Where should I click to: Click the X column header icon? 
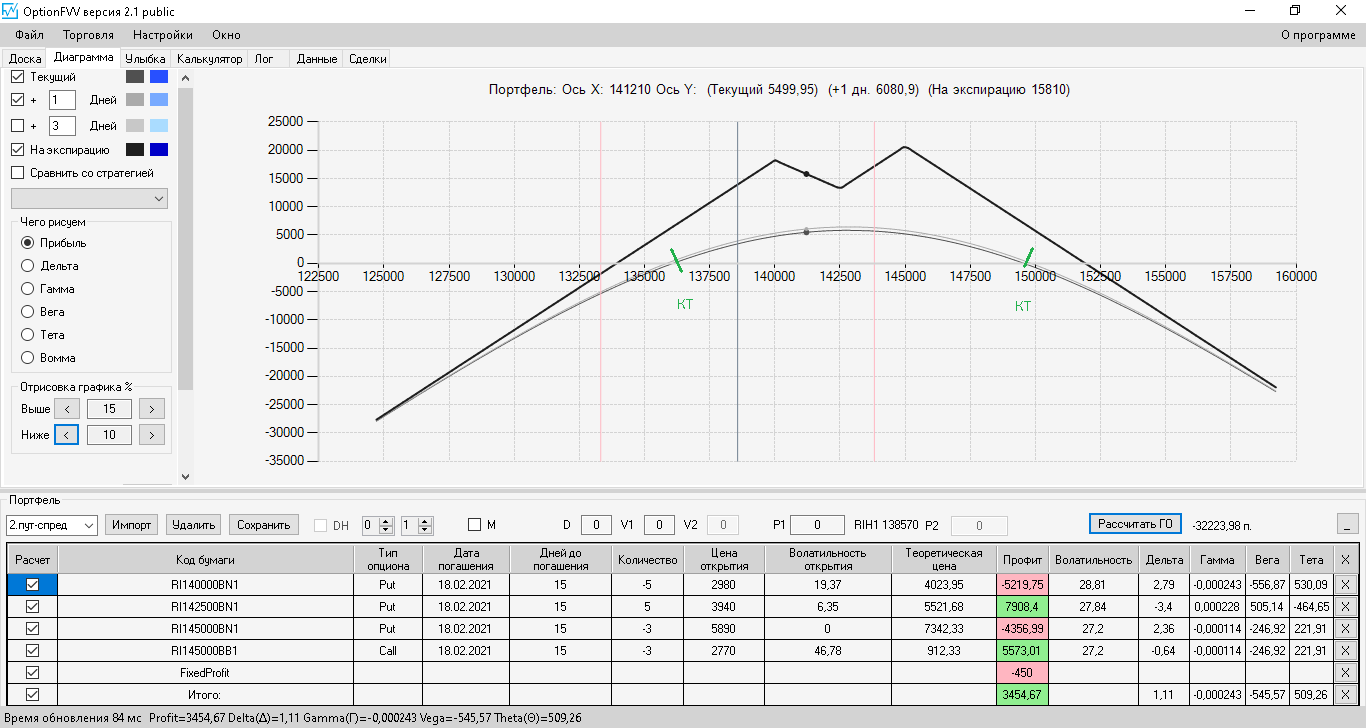click(x=1344, y=560)
